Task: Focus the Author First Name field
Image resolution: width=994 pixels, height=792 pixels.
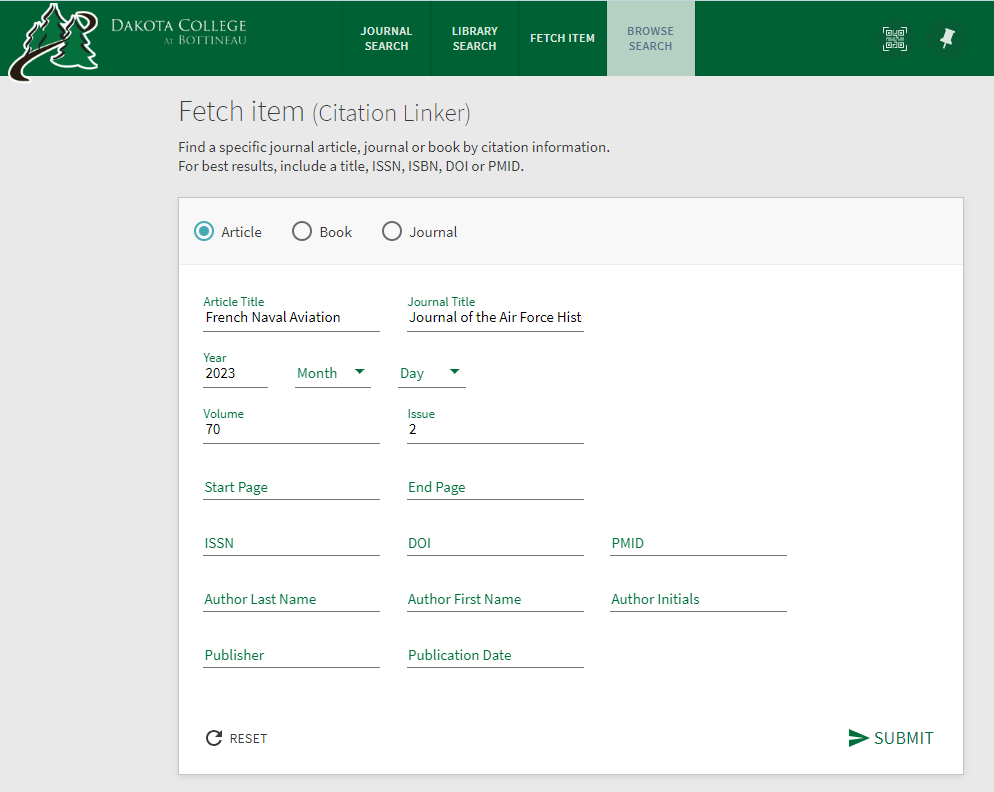Action: click(x=495, y=599)
